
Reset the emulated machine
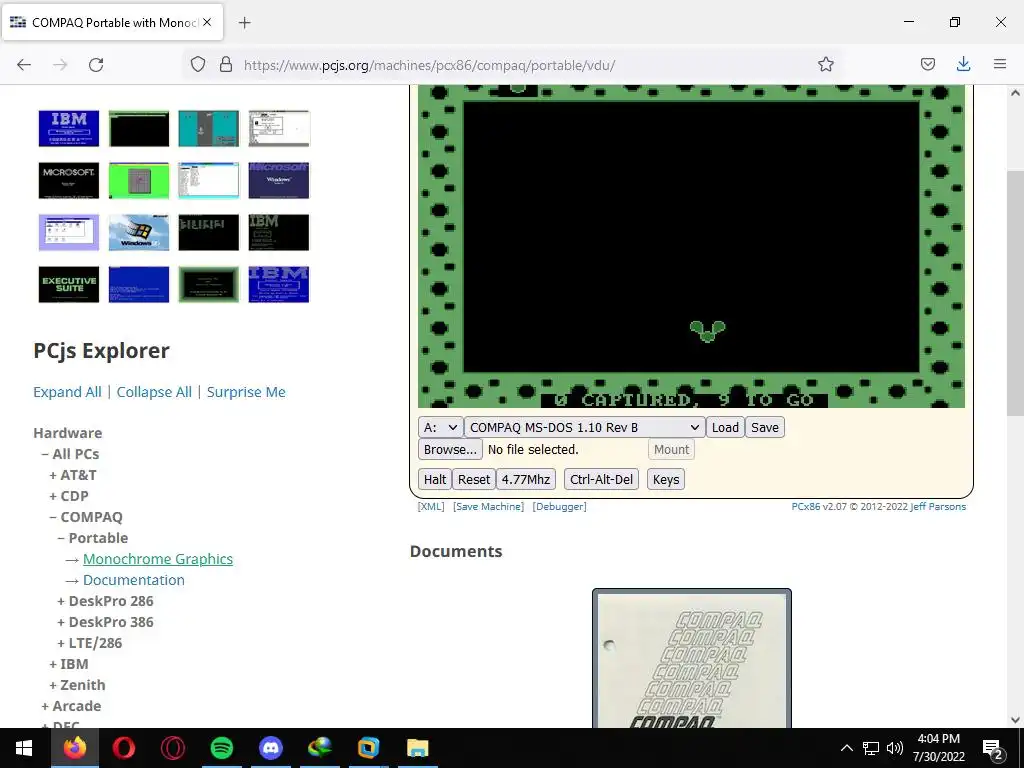[473, 479]
